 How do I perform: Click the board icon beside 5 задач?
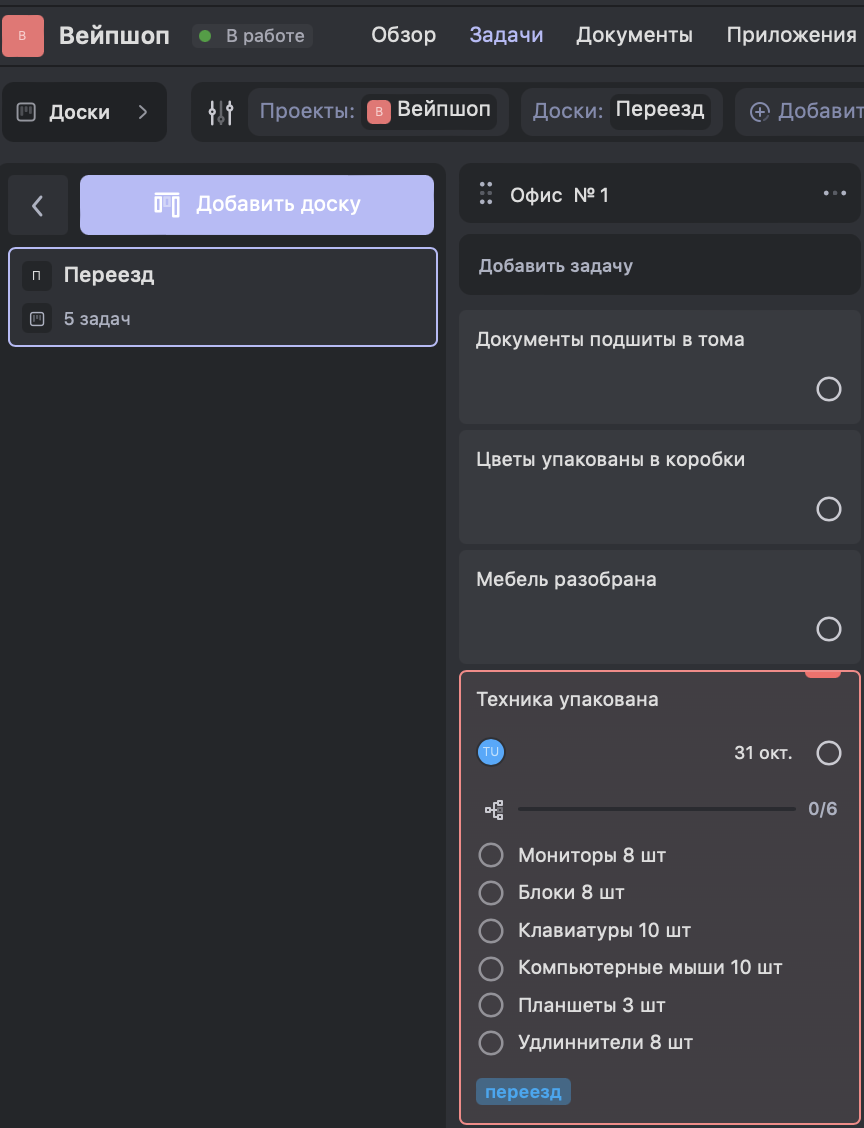[x=37, y=320]
